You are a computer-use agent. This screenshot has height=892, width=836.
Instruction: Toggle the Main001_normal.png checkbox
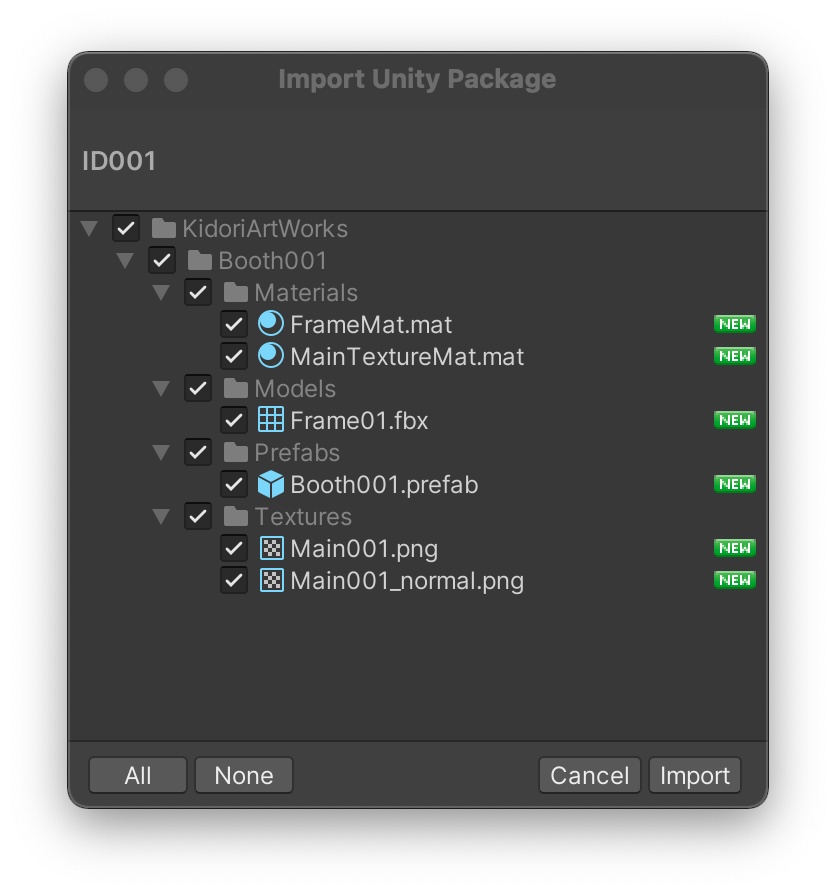pyautogui.click(x=234, y=580)
